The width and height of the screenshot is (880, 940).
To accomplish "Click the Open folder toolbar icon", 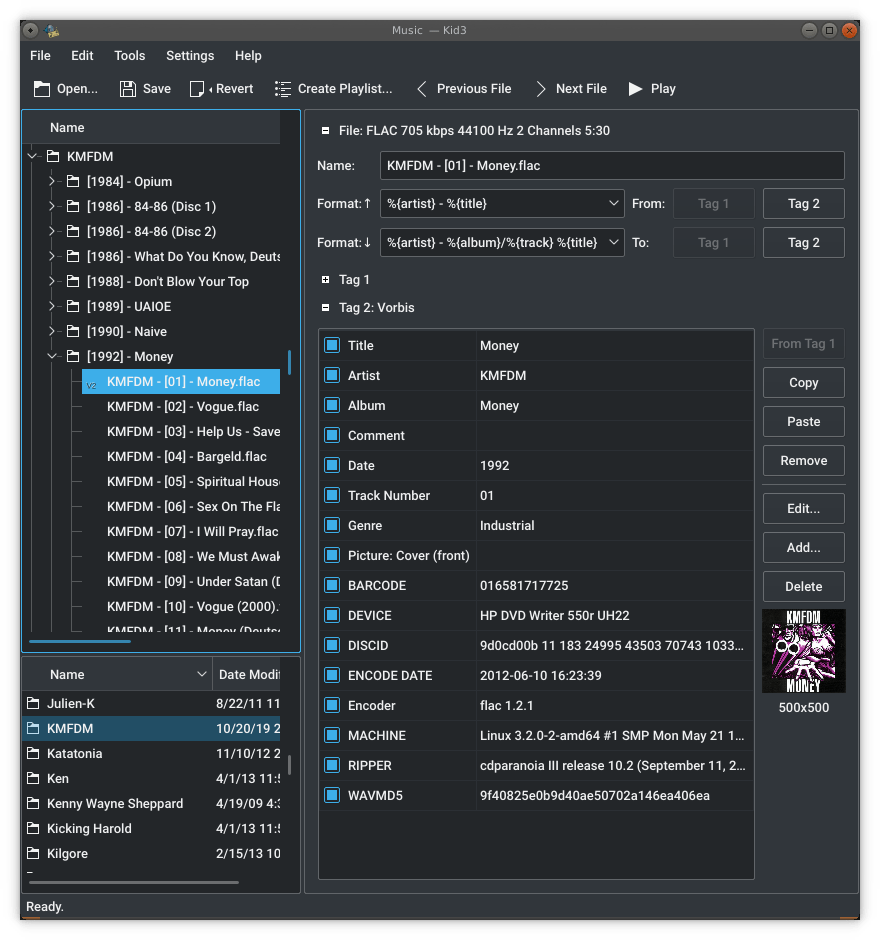I will click(41, 89).
